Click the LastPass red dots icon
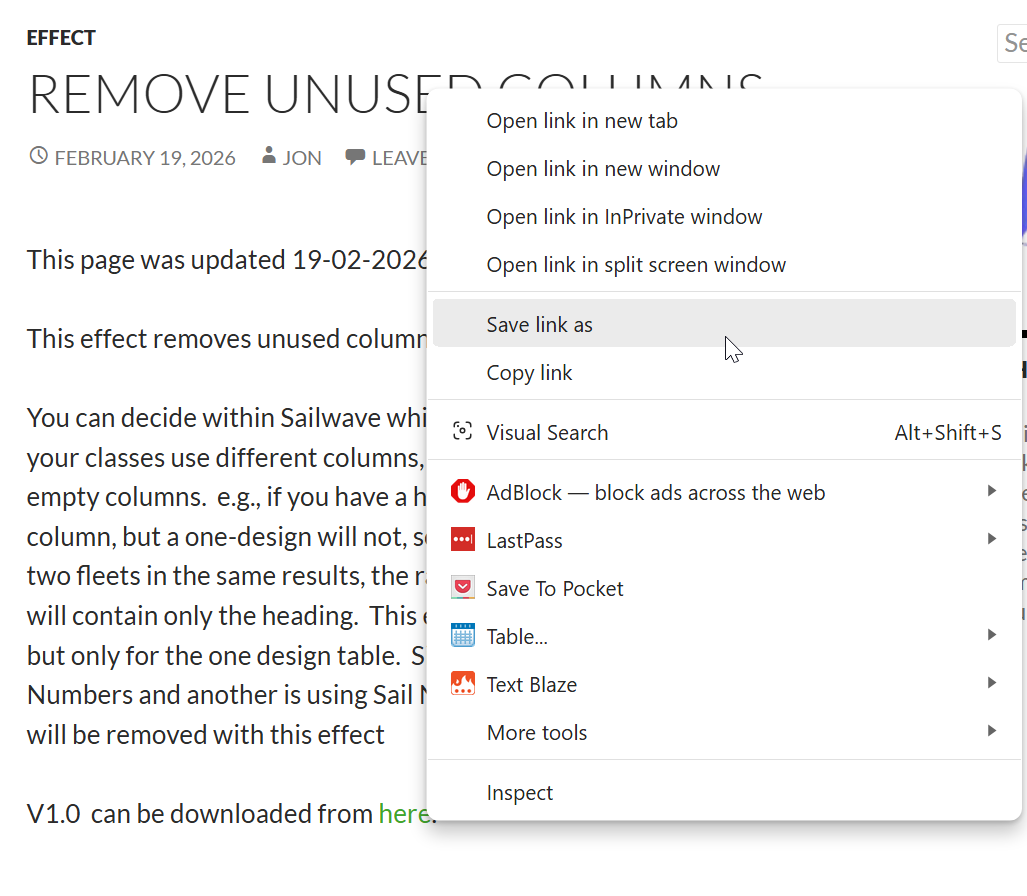The height and width of the screenshot is (896, 1027). click(462, 540)
